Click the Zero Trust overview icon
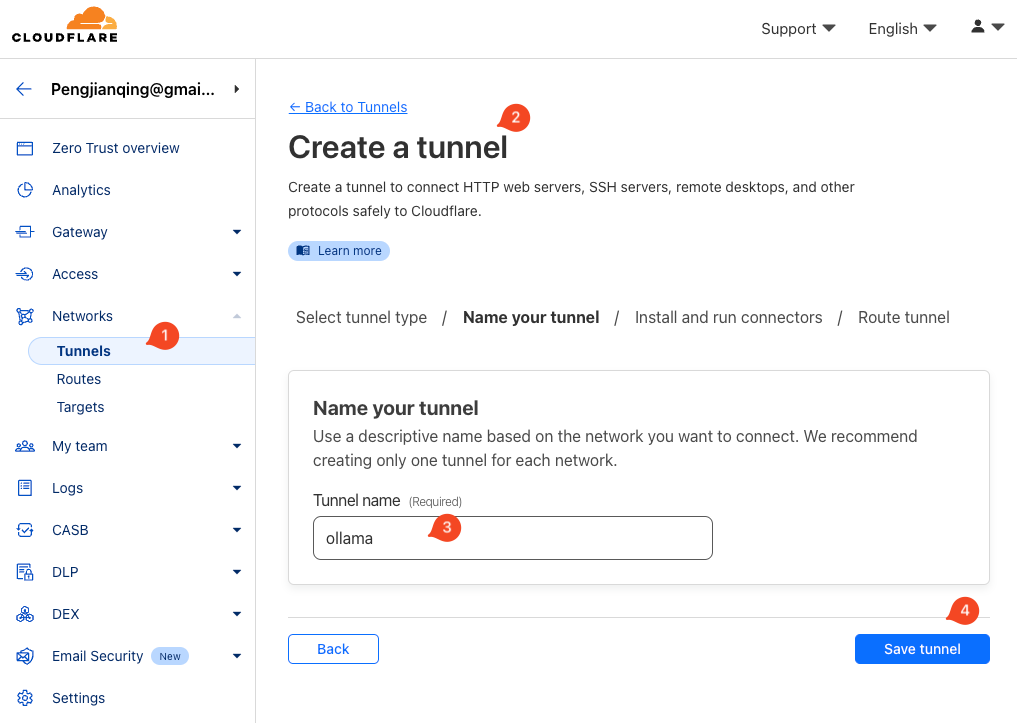This screenshot has width=1017, height=723. (25, 148)
